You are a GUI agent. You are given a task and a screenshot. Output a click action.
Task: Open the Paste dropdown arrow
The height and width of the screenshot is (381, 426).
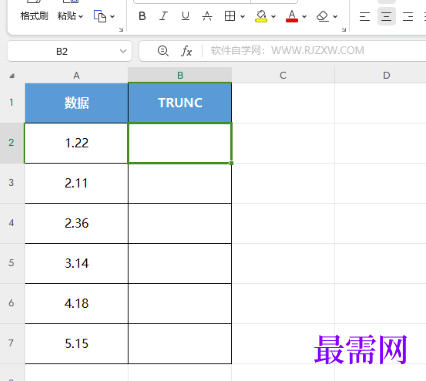[80, 16]
